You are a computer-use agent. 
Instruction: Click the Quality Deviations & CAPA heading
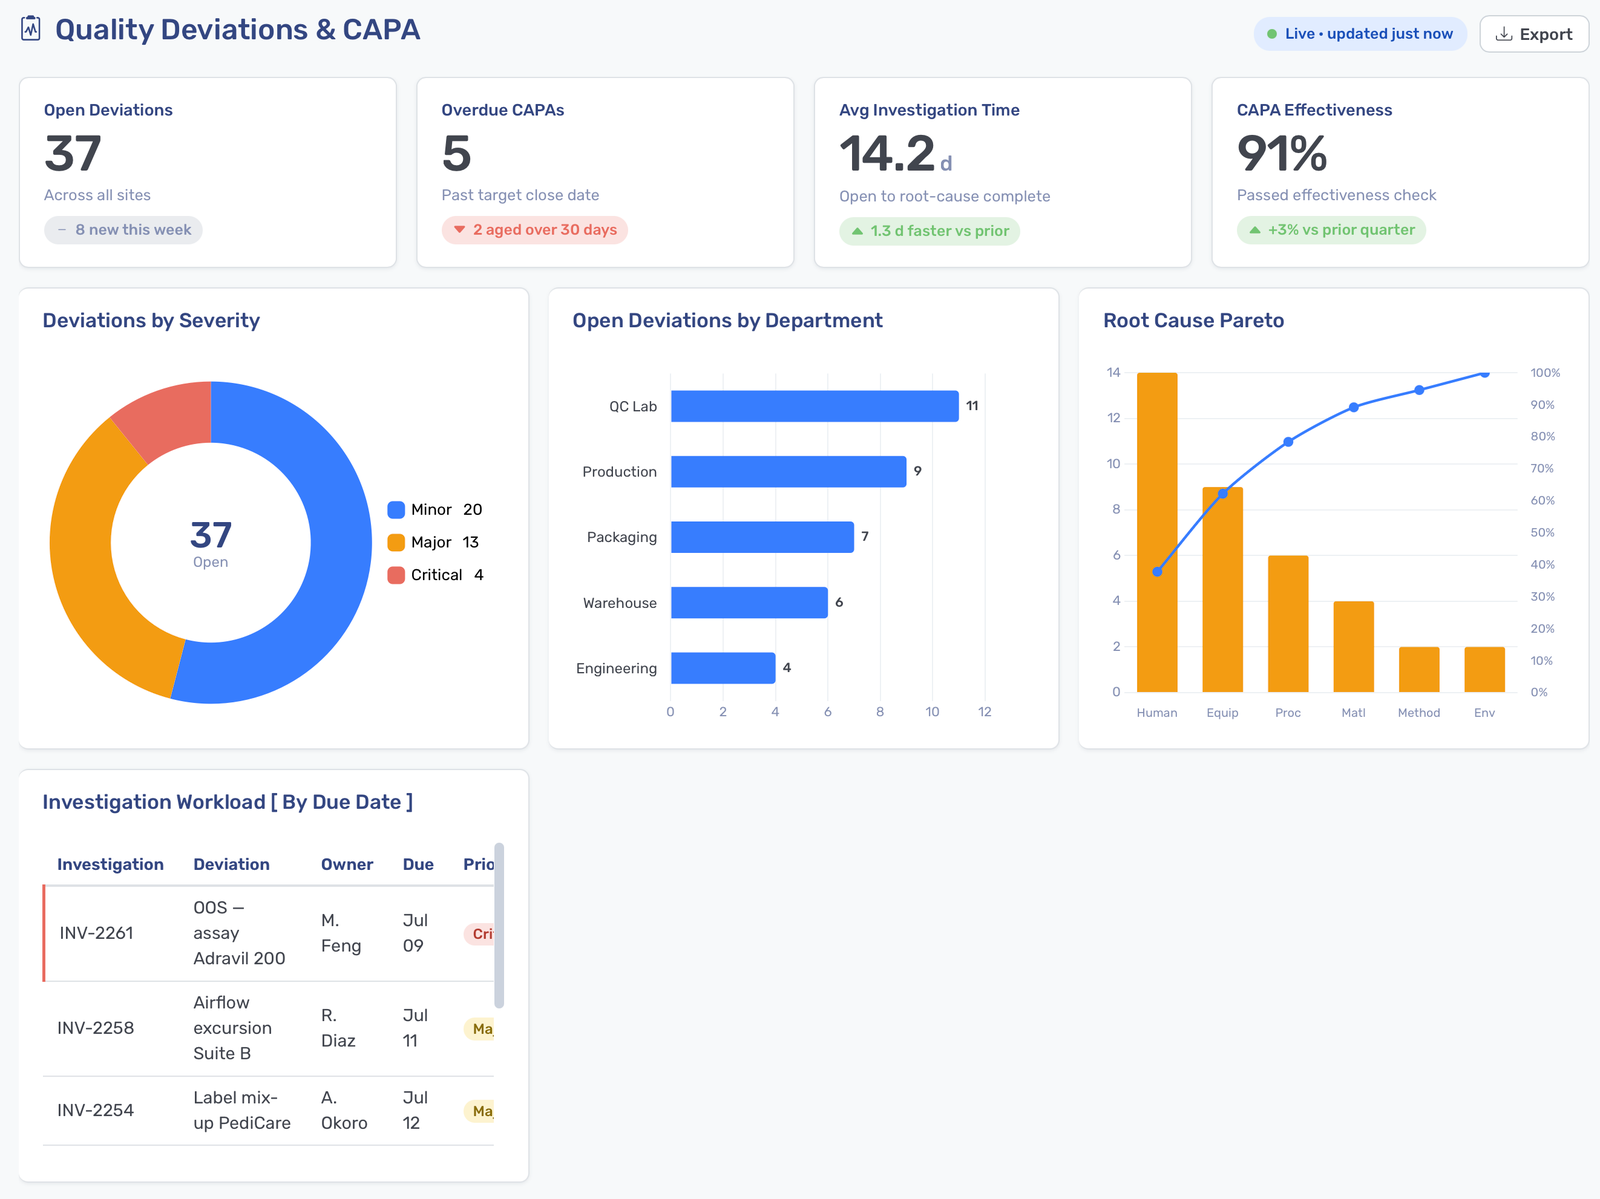[238, 30]
